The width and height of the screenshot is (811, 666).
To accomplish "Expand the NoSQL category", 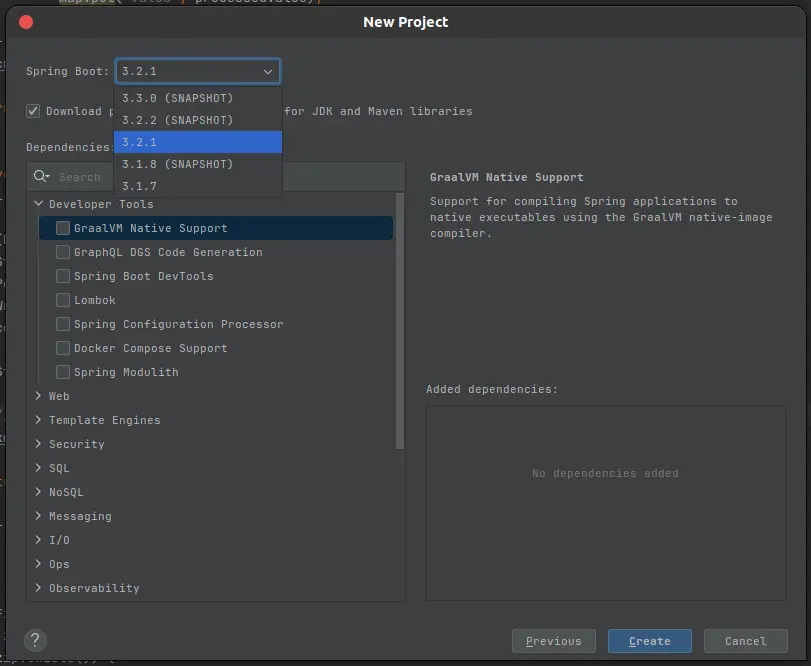I will click(38, 492).
